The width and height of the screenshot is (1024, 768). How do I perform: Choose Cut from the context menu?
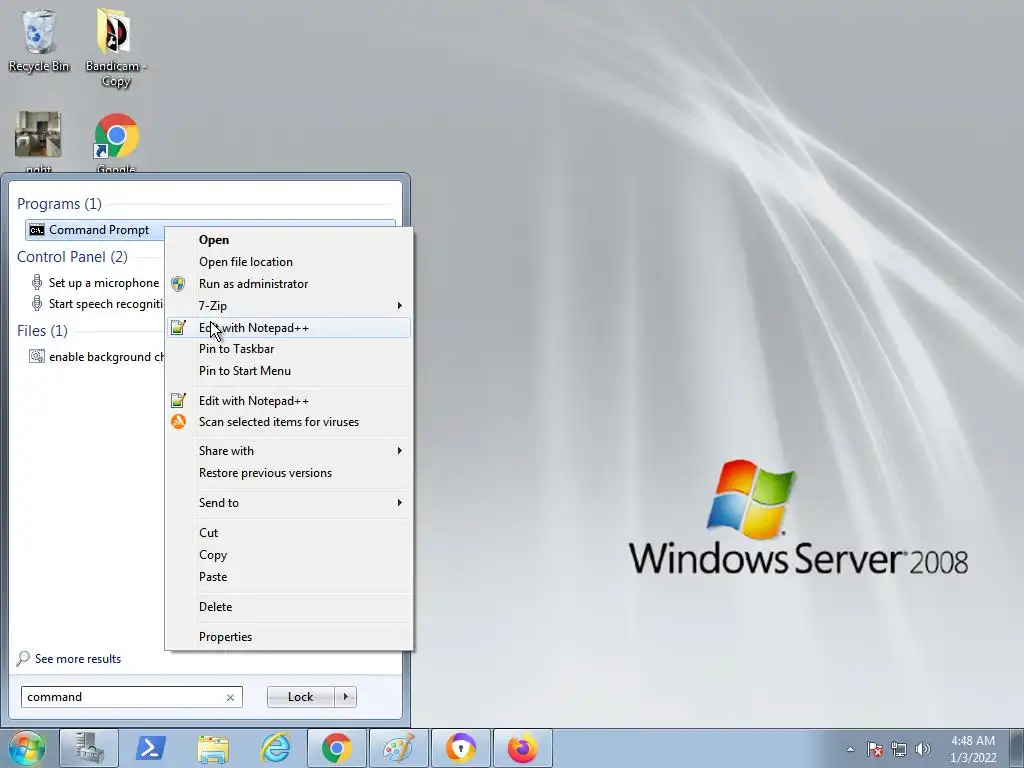pyautogui.click(x=289, y=533)
